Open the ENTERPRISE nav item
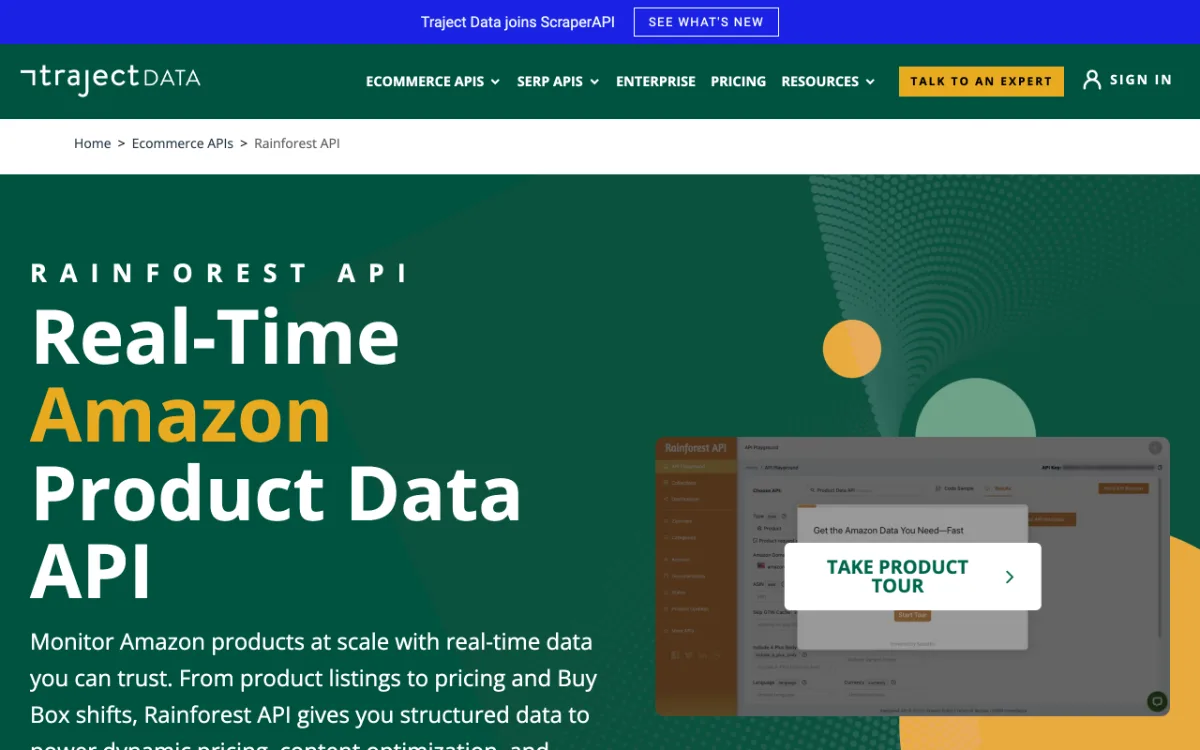The image size is (1200, 750). point(656,82)
